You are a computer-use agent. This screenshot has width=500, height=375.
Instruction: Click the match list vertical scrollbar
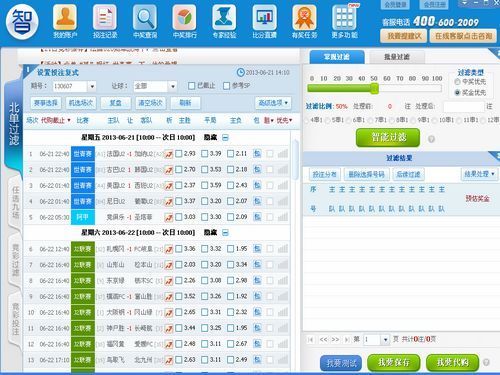tap(295, 160)
